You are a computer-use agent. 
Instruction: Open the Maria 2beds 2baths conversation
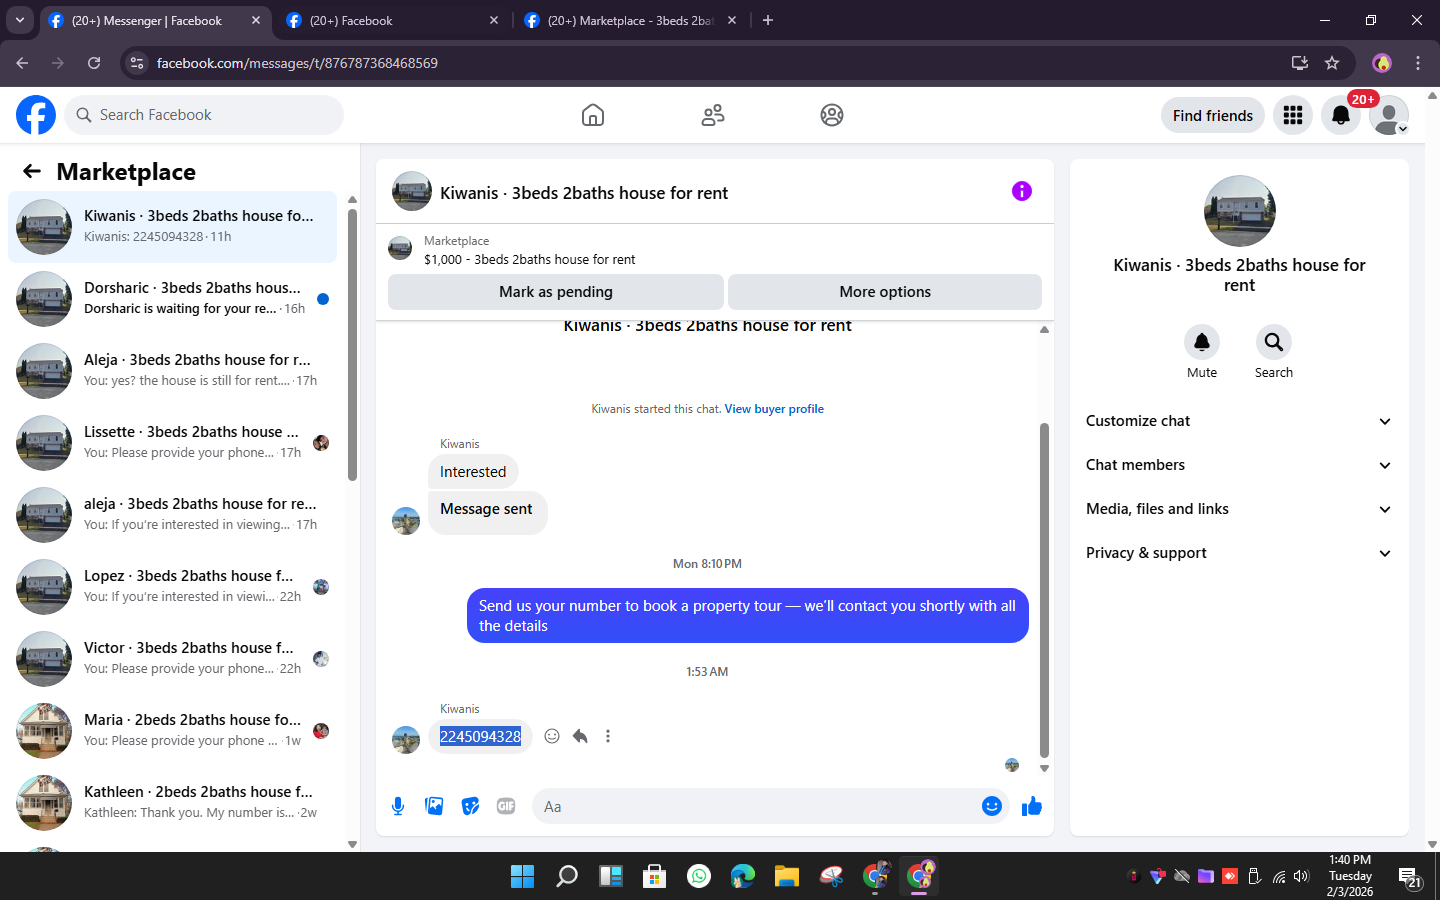pos(172,731)
